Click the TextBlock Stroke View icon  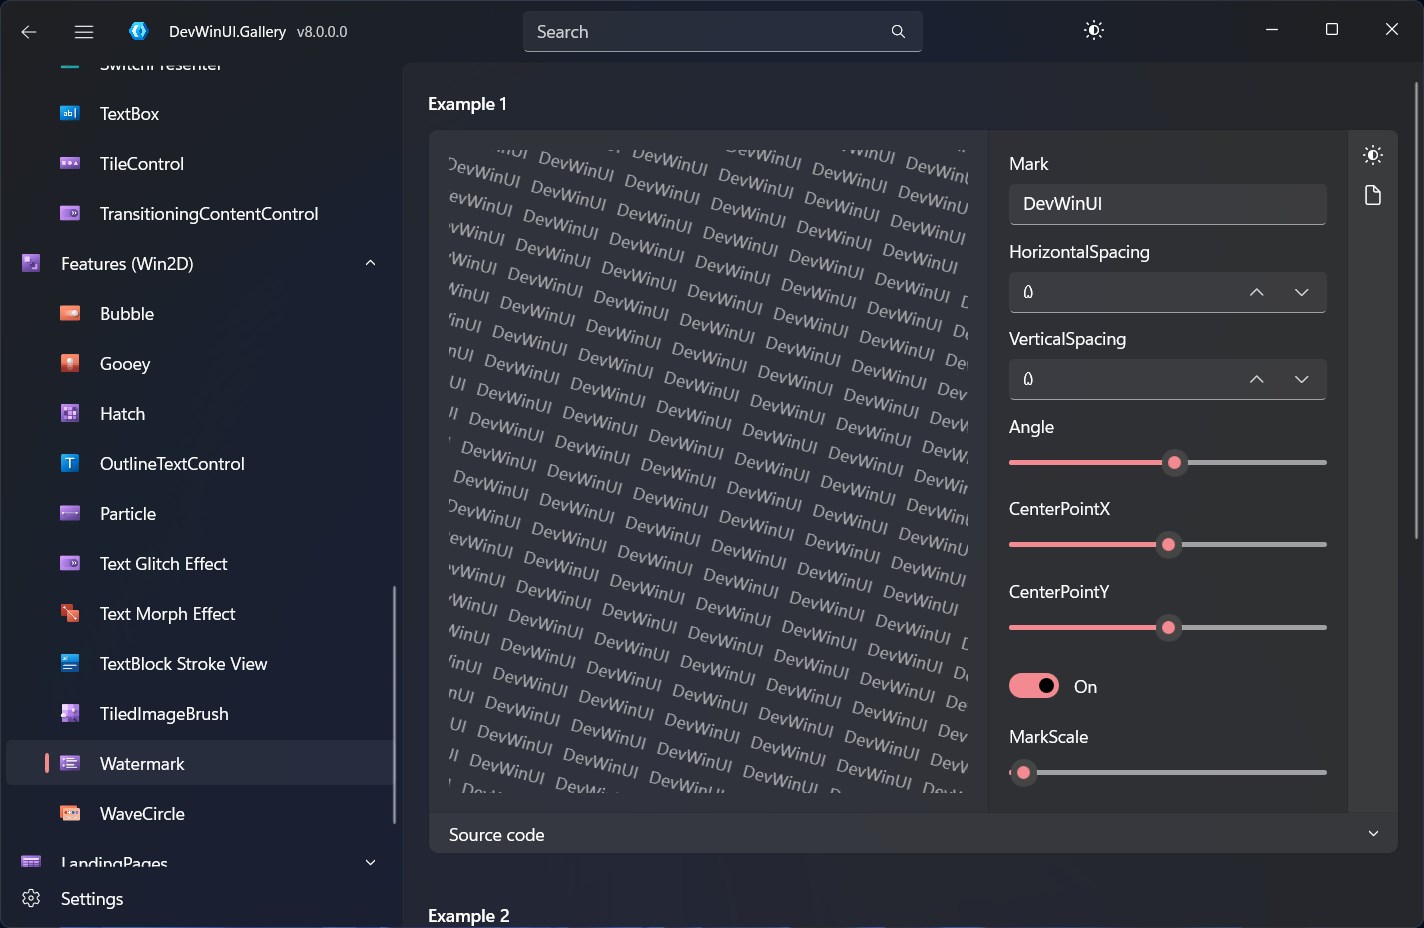coord(70,664)
